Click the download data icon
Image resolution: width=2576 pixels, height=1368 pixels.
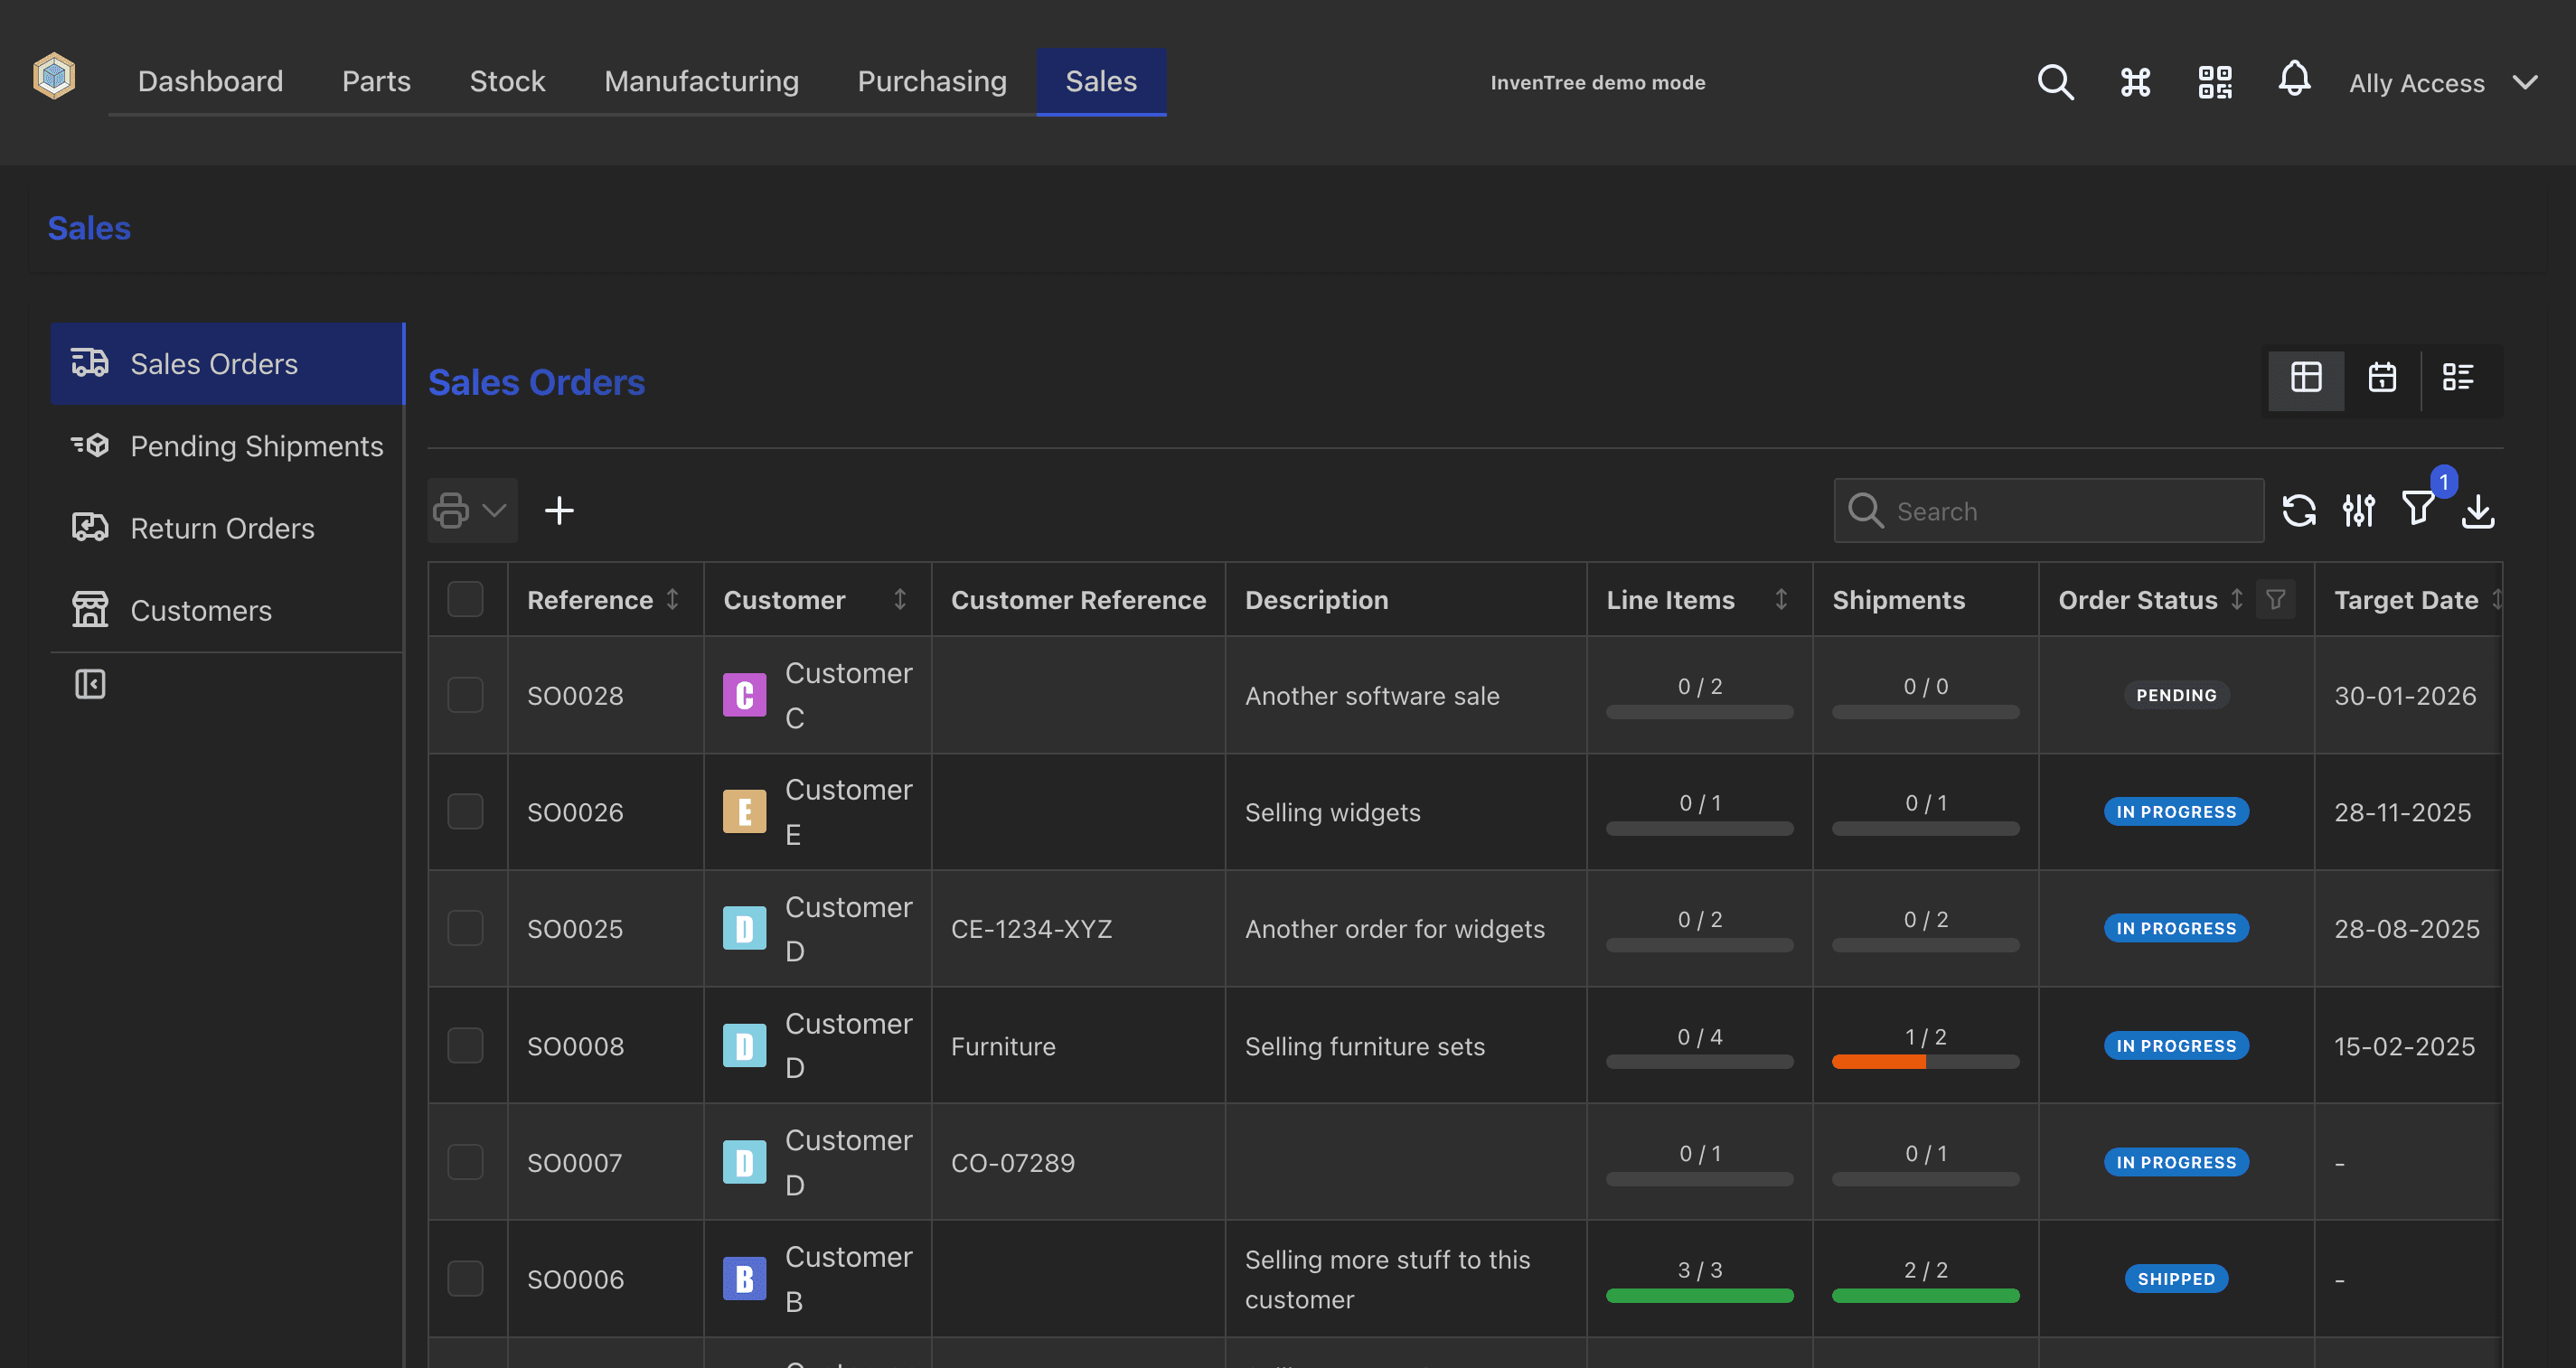click(x=2478, y=511)
